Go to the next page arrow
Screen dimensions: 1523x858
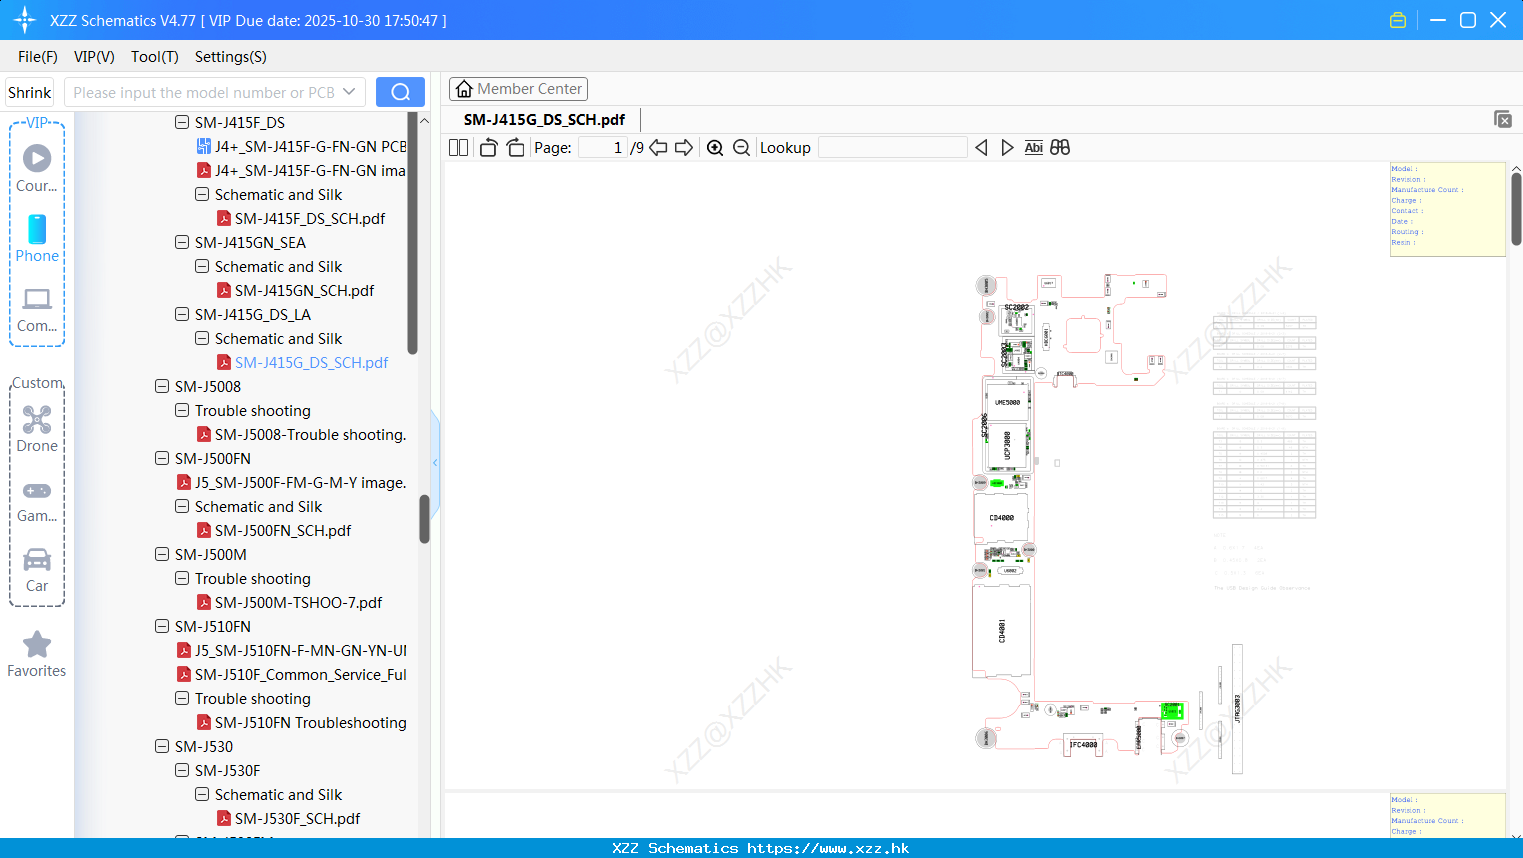[x=684, y=148]
